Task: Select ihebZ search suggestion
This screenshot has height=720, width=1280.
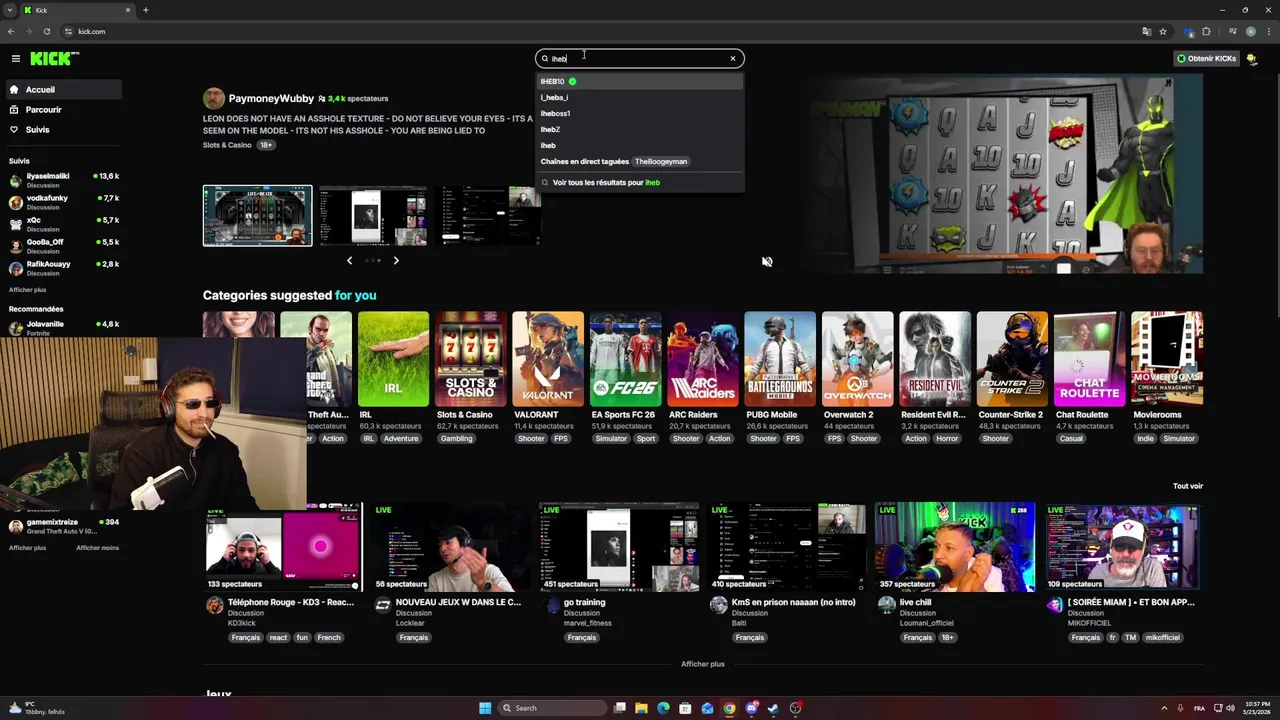Action: tap(640, 129)
